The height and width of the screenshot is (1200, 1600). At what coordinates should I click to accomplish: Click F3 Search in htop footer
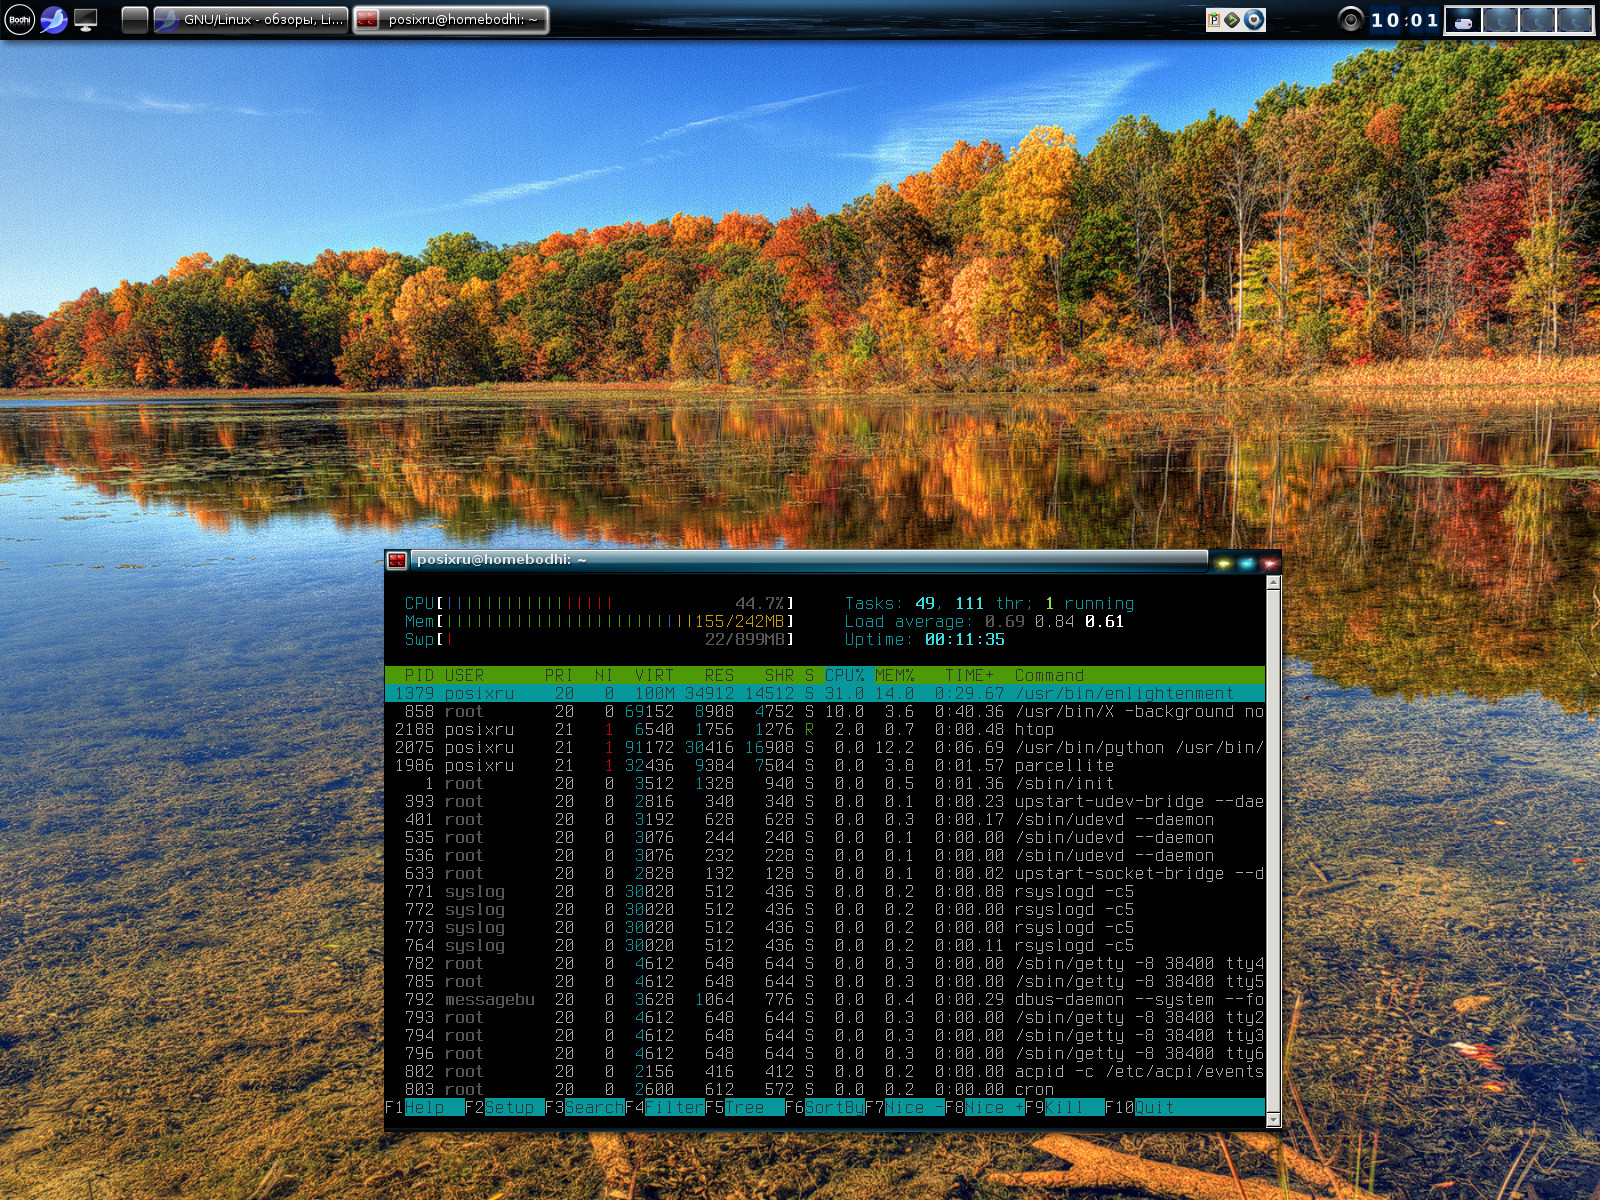tap(585, 1107)
